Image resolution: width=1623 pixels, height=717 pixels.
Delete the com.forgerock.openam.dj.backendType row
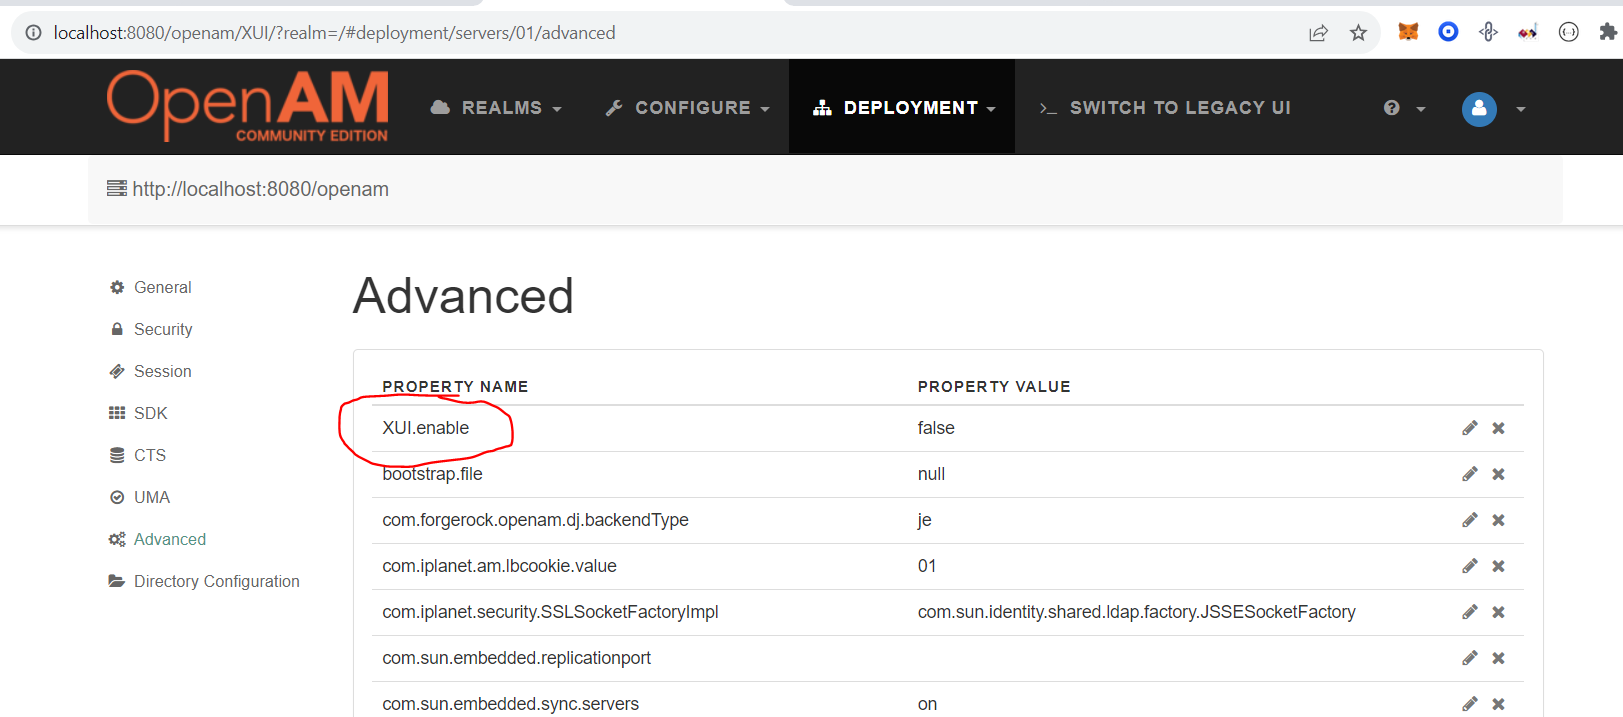1498,520
